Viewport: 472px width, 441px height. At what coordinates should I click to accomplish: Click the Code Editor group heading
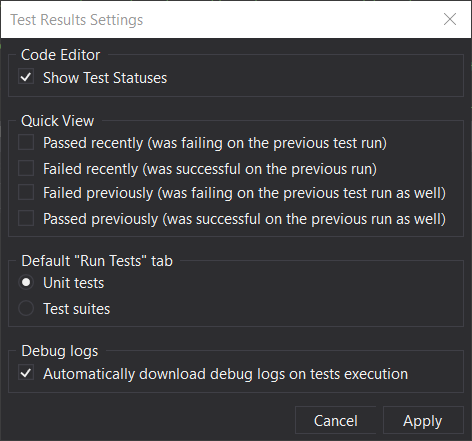pos(60,55)
